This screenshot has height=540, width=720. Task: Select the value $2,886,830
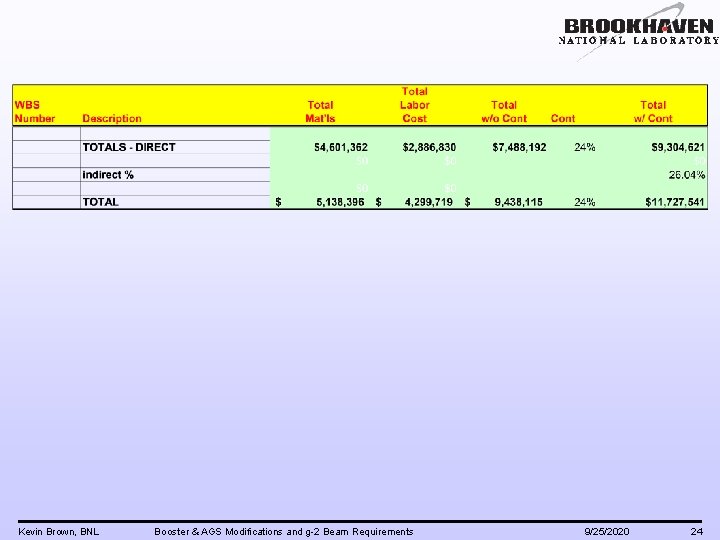pyautogui.click(x=429, y=147)
